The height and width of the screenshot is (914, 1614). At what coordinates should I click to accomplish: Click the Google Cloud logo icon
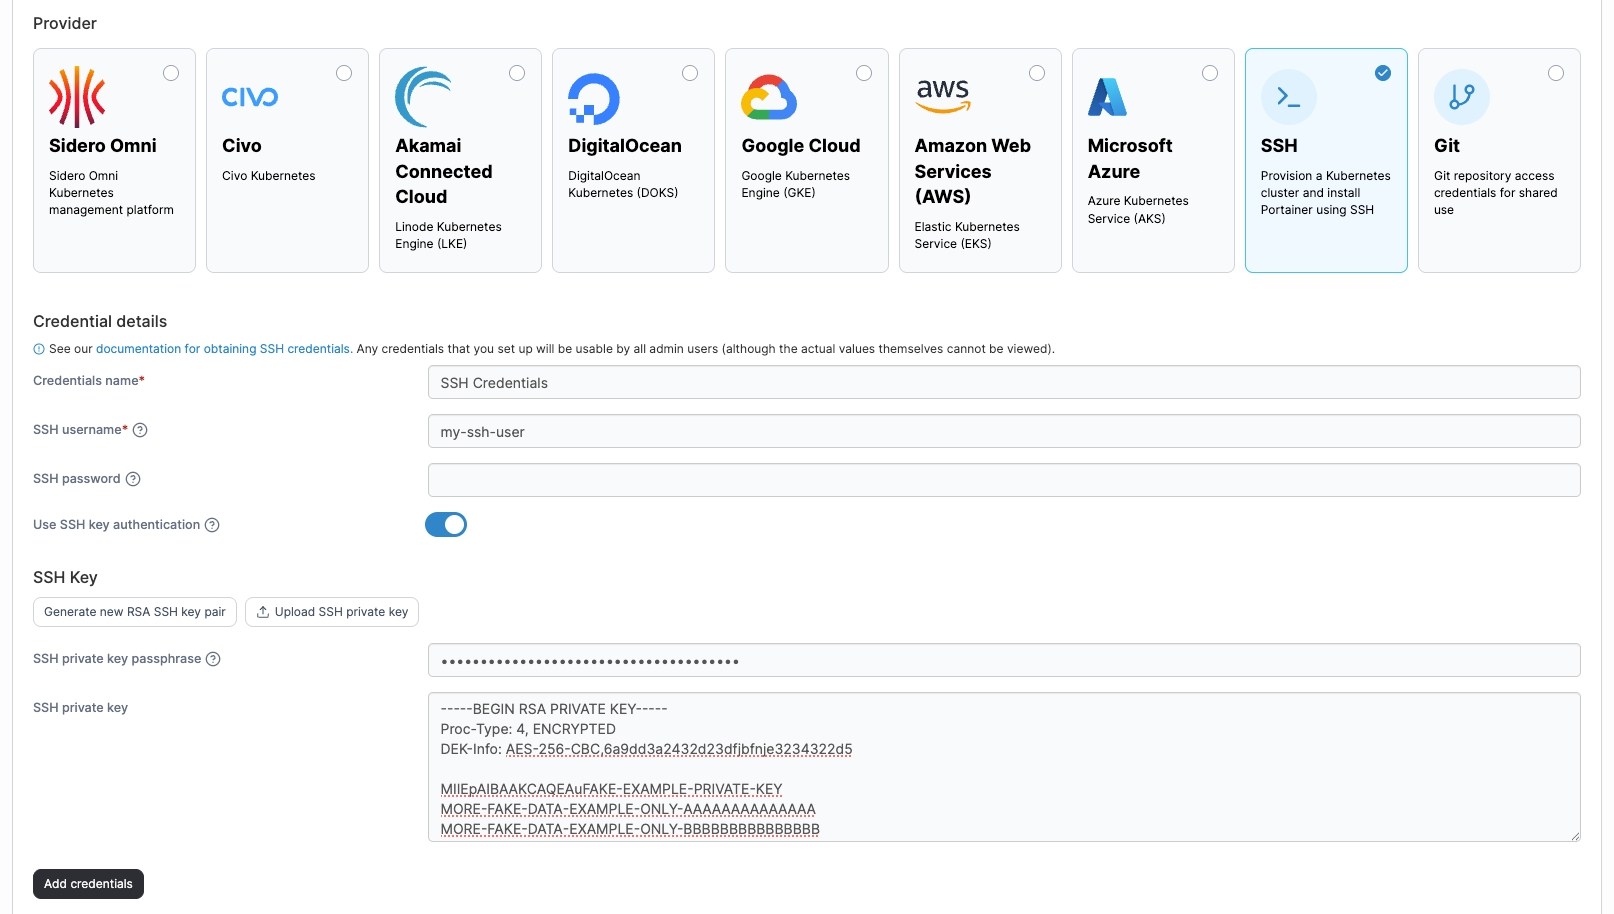768,97
